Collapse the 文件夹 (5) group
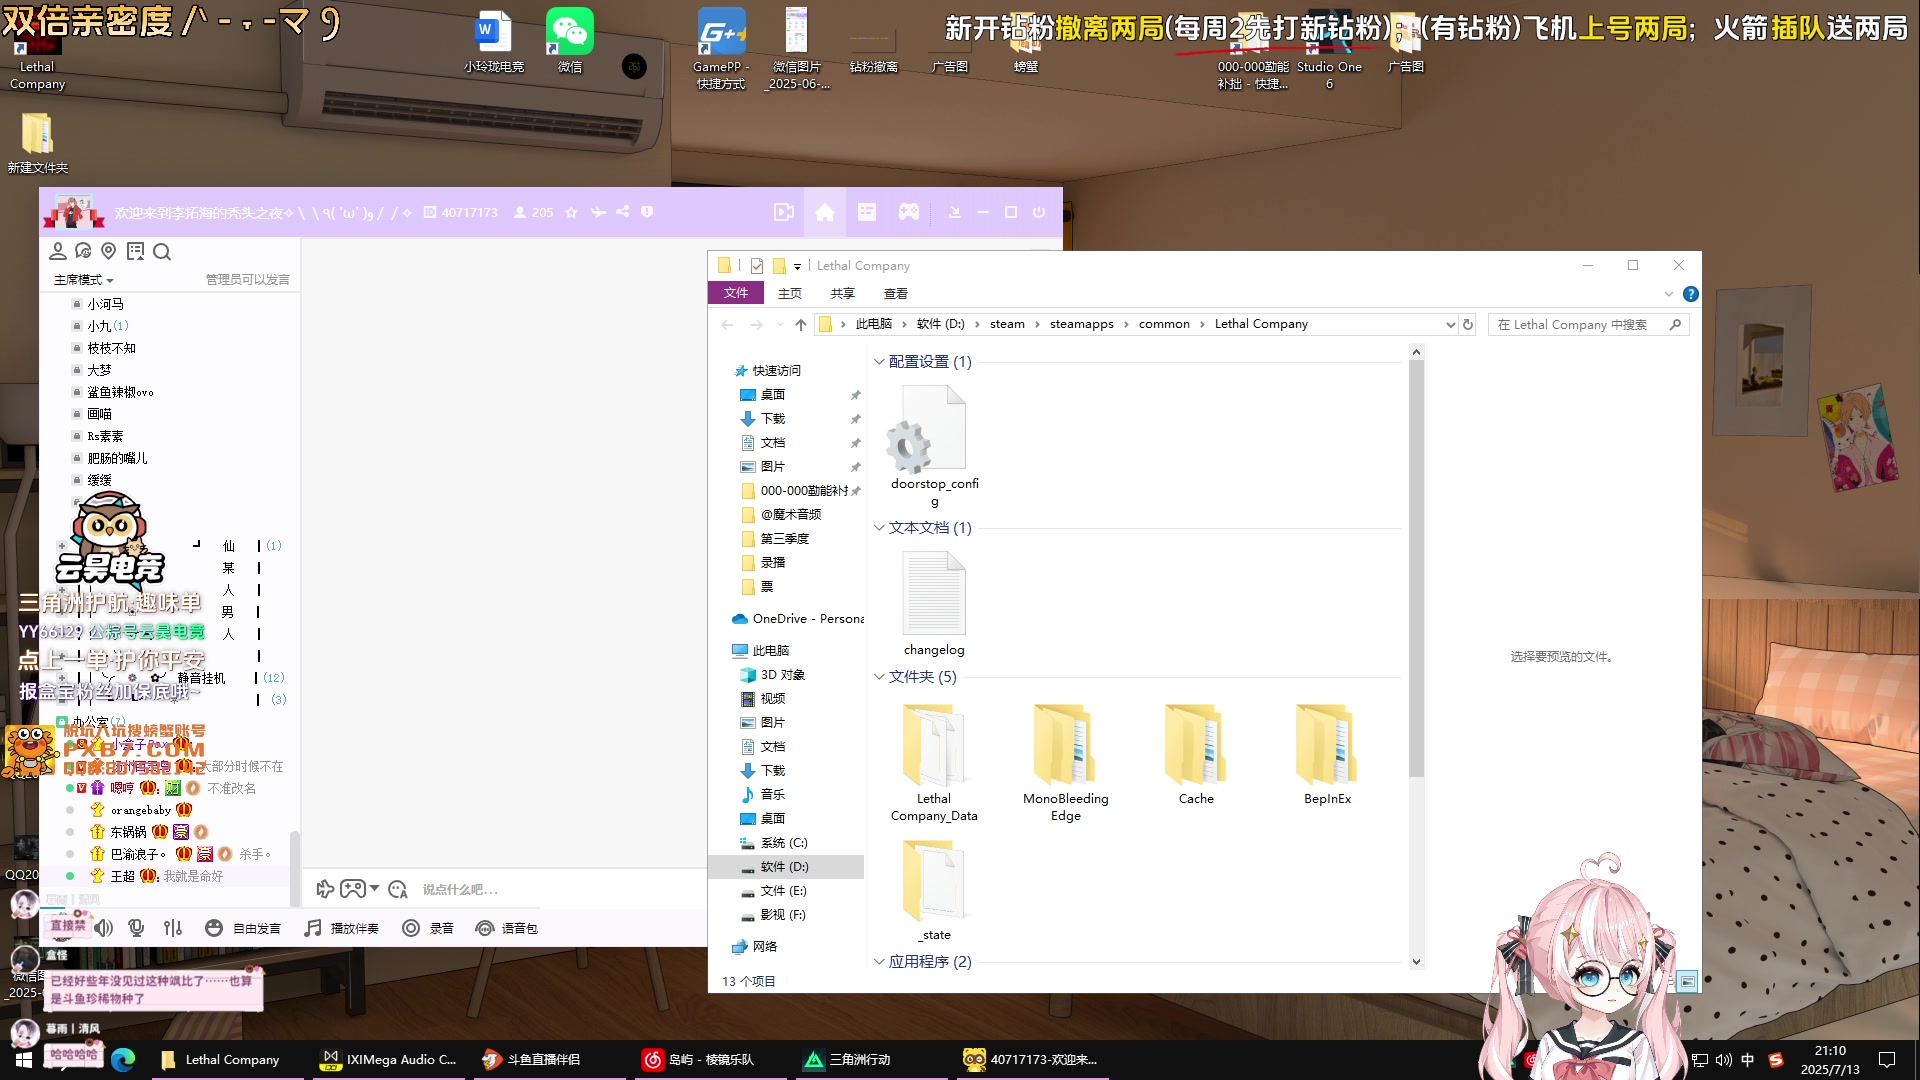 click(x=879, y=677)
